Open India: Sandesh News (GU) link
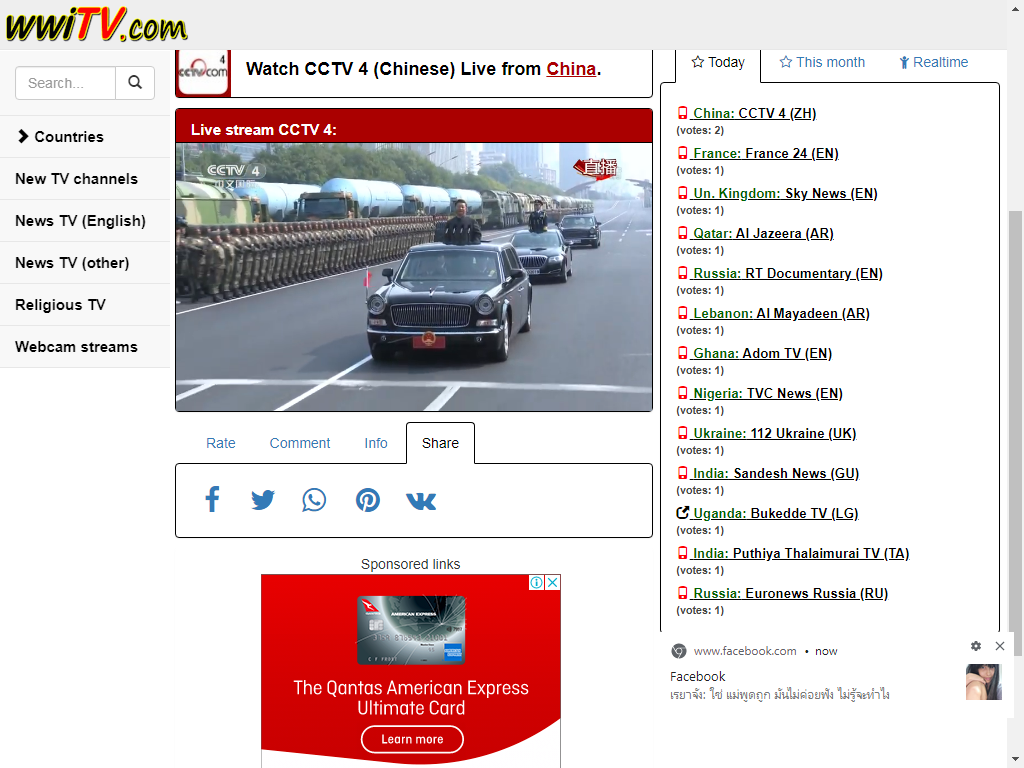Image resolution: width=1024 pixels, height=768 pixels. pos(768,473)
